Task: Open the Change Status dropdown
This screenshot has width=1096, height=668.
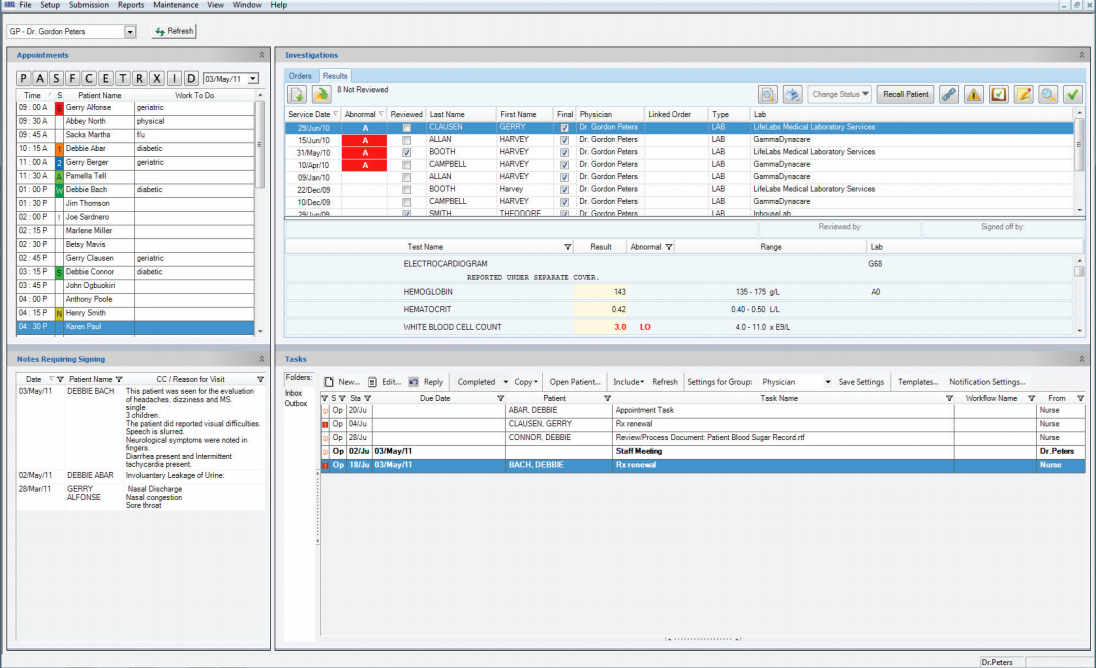Action: [x=840, y=94]
